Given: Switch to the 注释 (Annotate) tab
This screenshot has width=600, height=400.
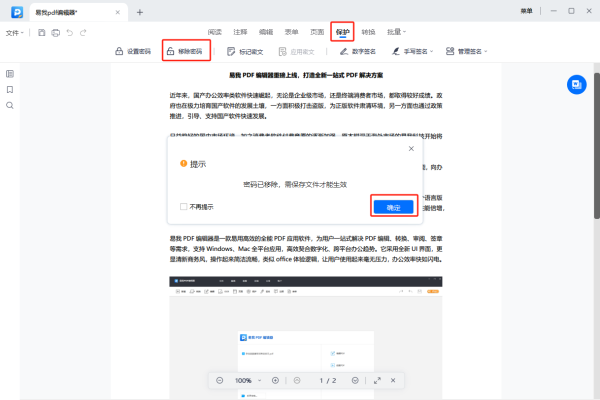Looking at the screenshot, I should click(x=240, y=32).
